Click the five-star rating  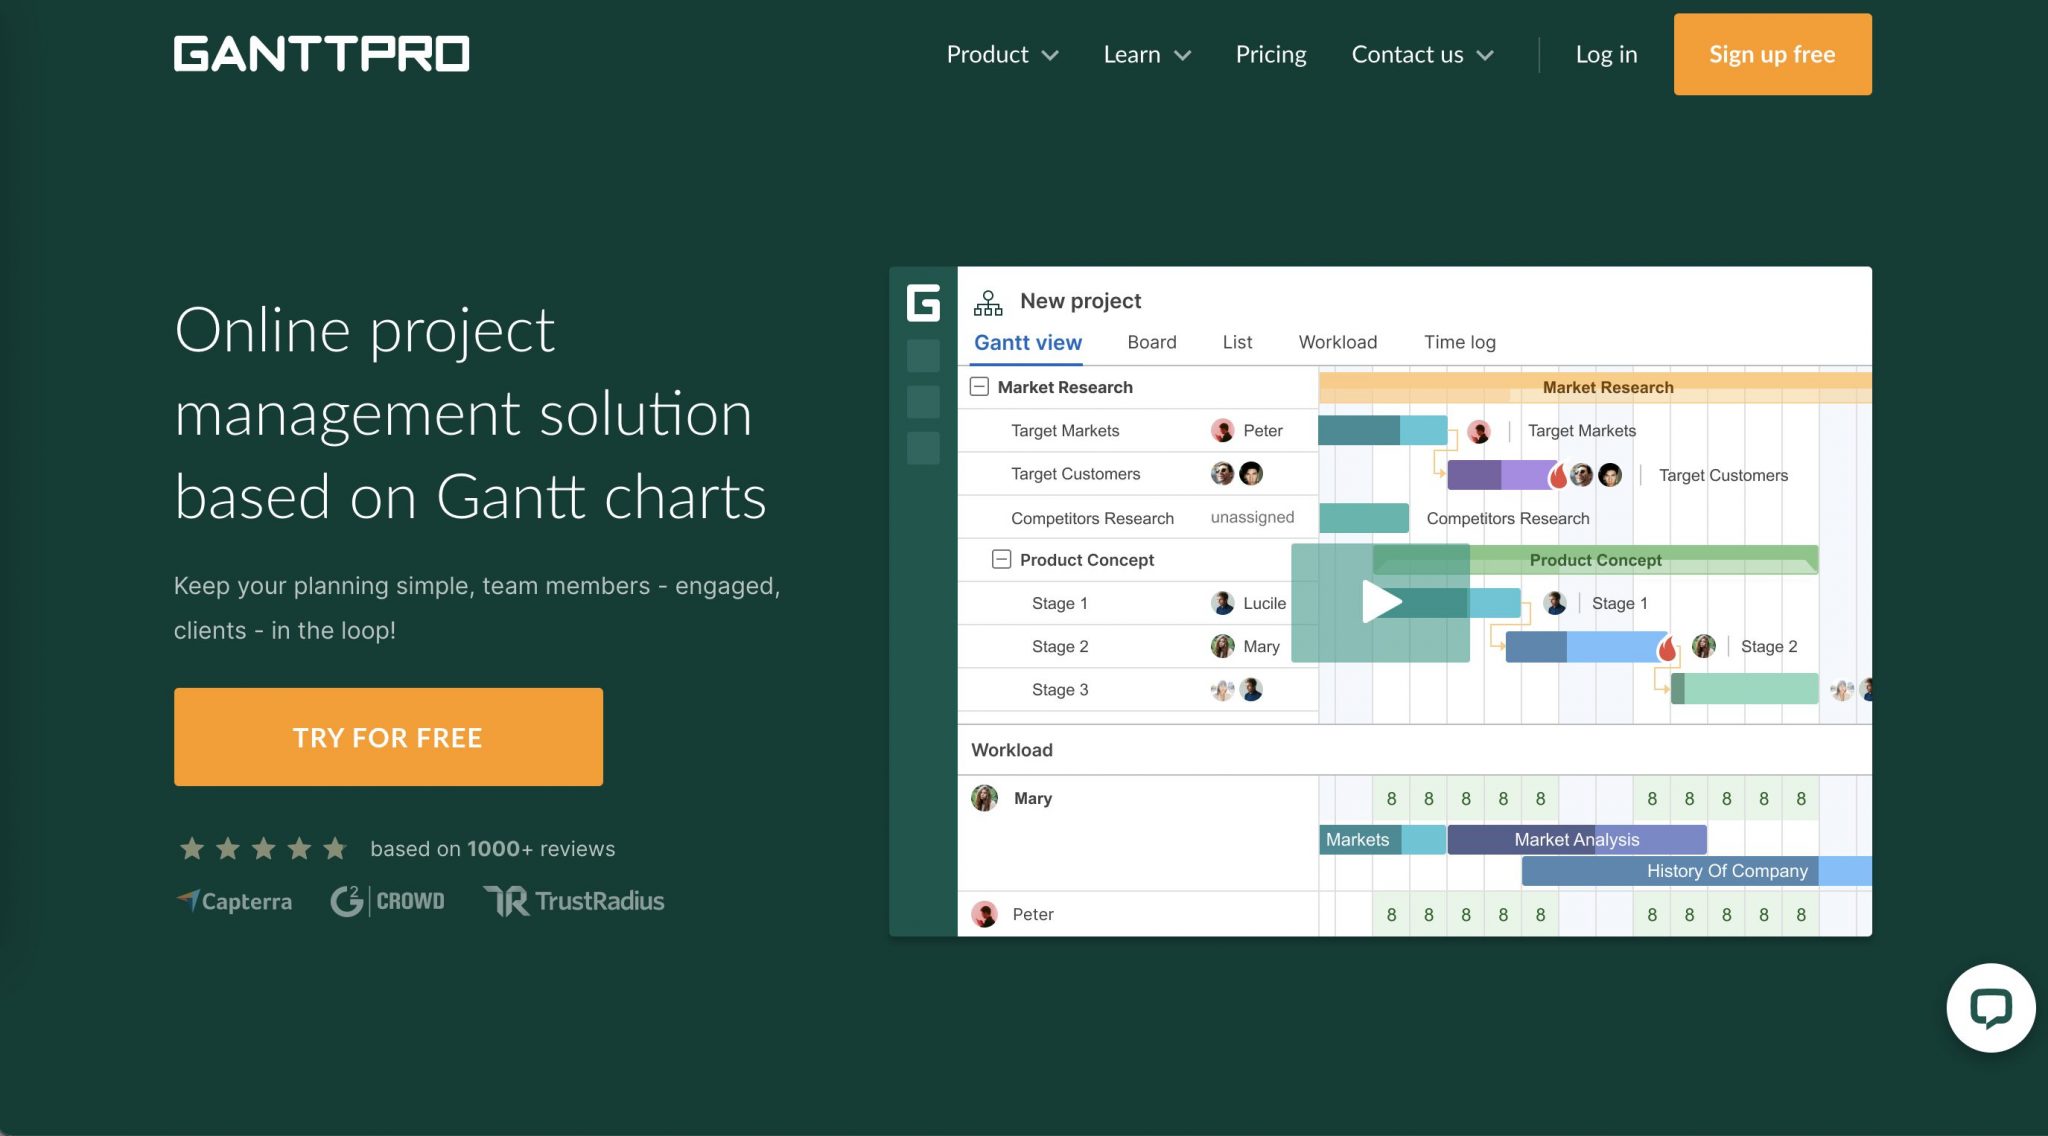(x=263, y=849)
